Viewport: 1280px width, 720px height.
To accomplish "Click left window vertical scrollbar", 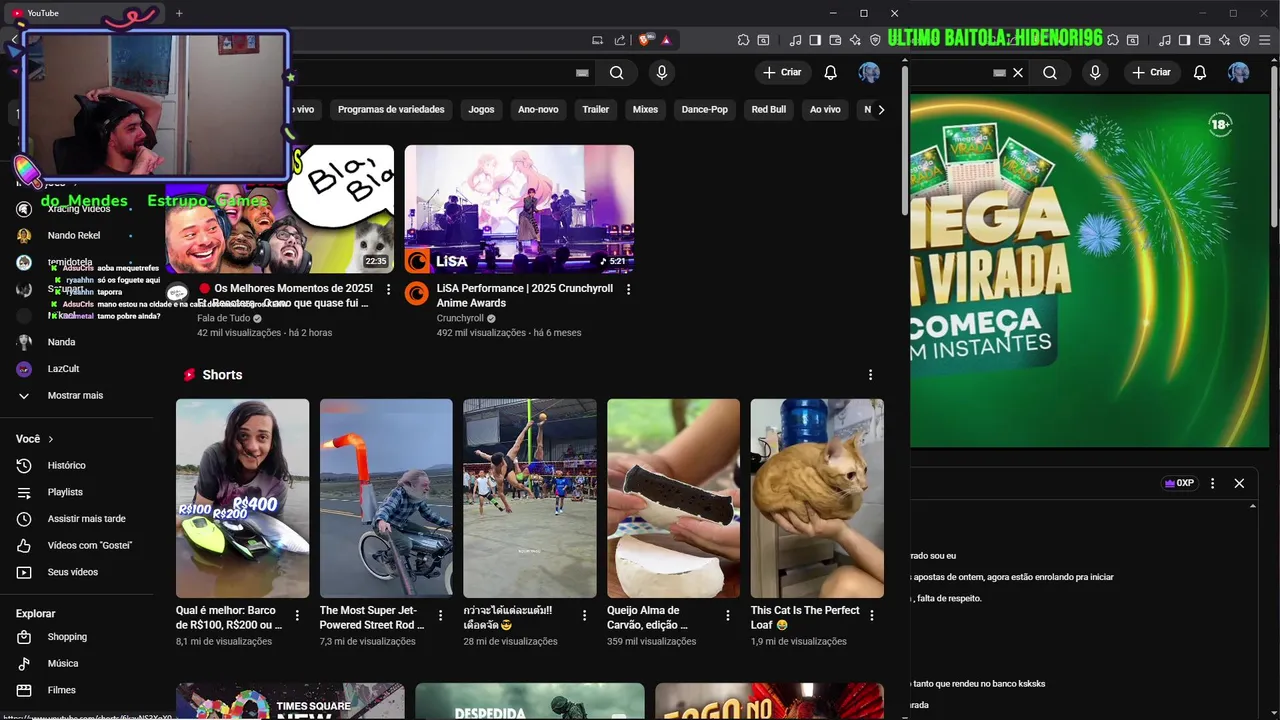I will click(x=905, y=140).
